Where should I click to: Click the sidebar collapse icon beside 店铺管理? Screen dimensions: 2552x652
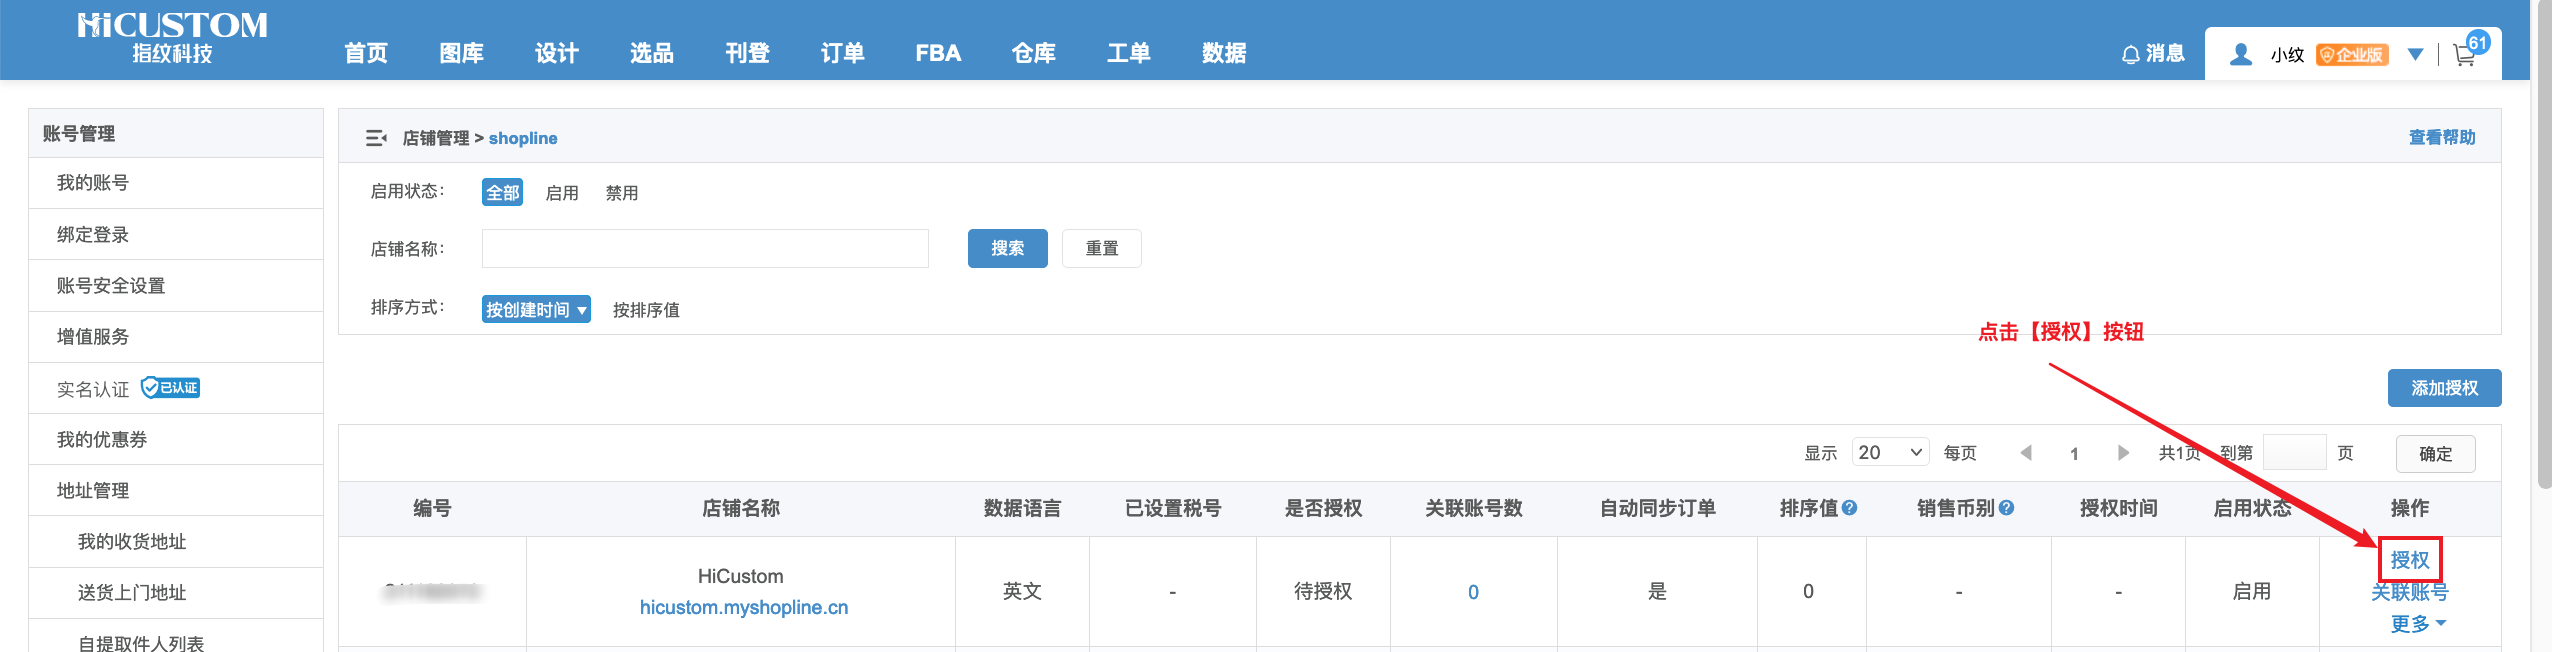(376, 138)
